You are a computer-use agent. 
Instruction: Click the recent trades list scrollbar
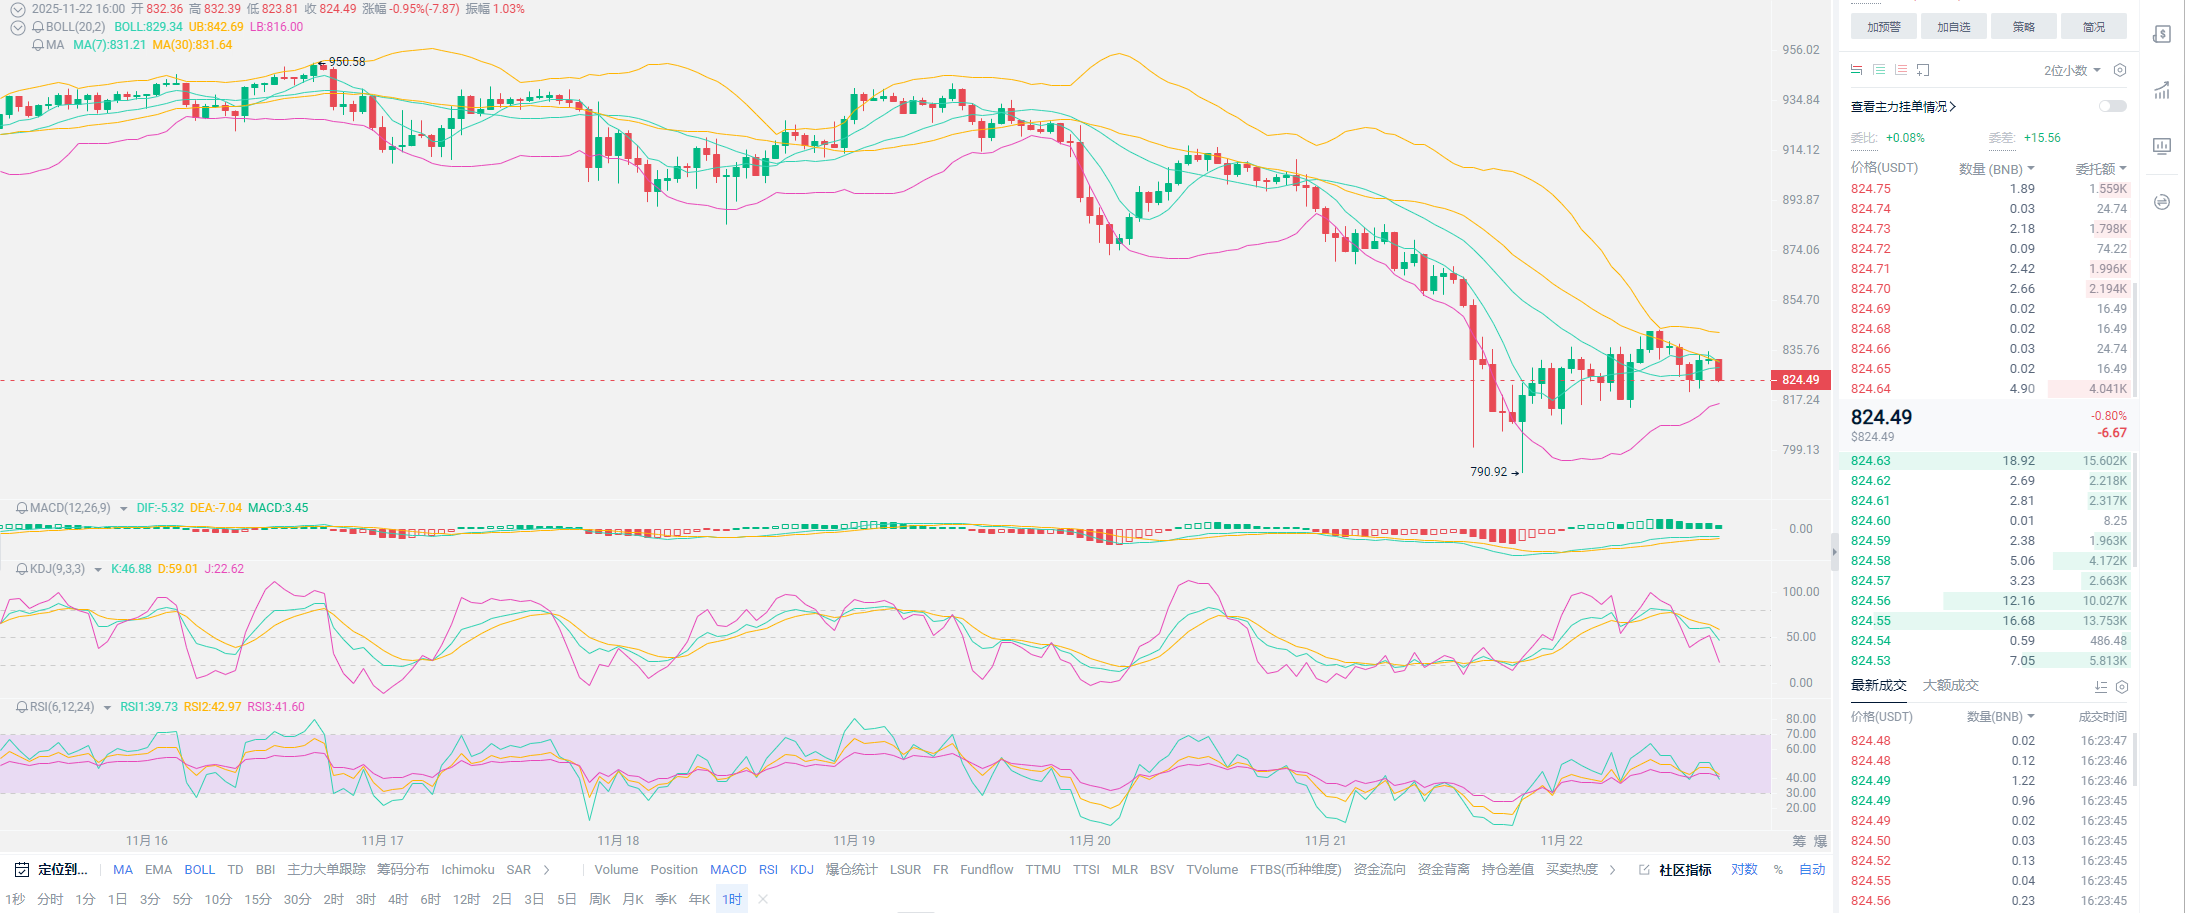pyautogui.click(x=2134, y=760)
